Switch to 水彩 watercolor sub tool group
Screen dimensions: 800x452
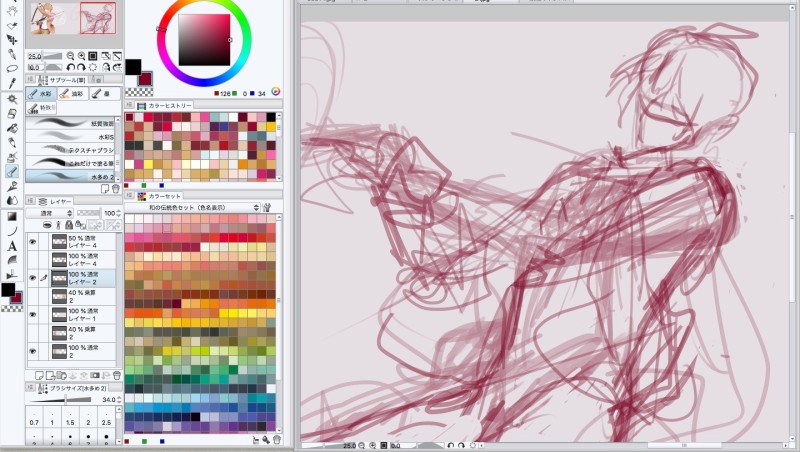pyautogui.click(x=41, y=94)
